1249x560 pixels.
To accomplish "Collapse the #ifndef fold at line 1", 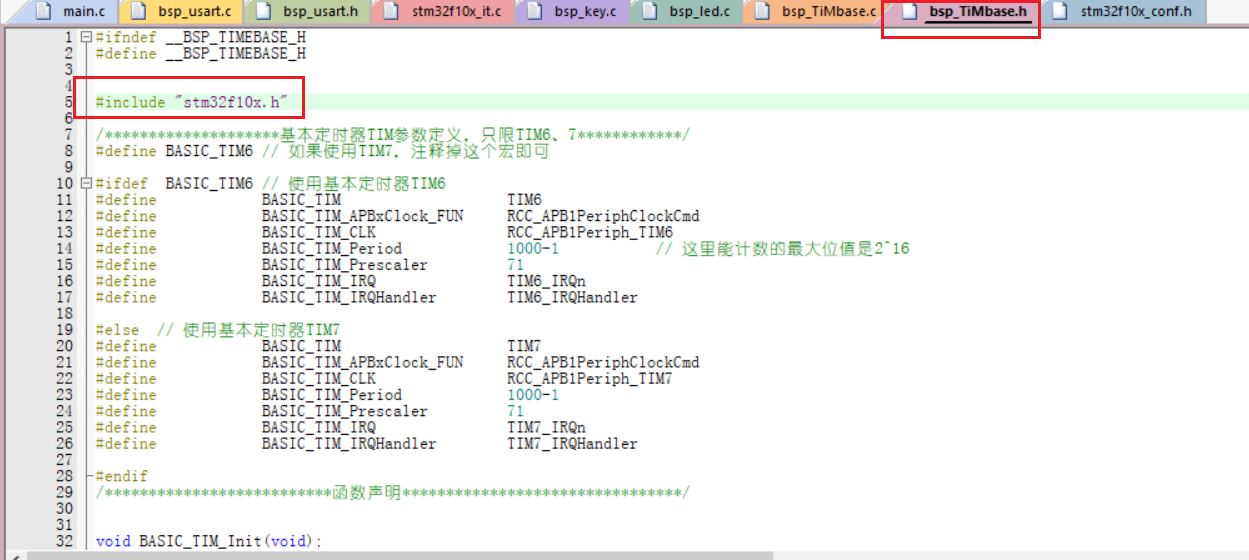I will 86,38.
